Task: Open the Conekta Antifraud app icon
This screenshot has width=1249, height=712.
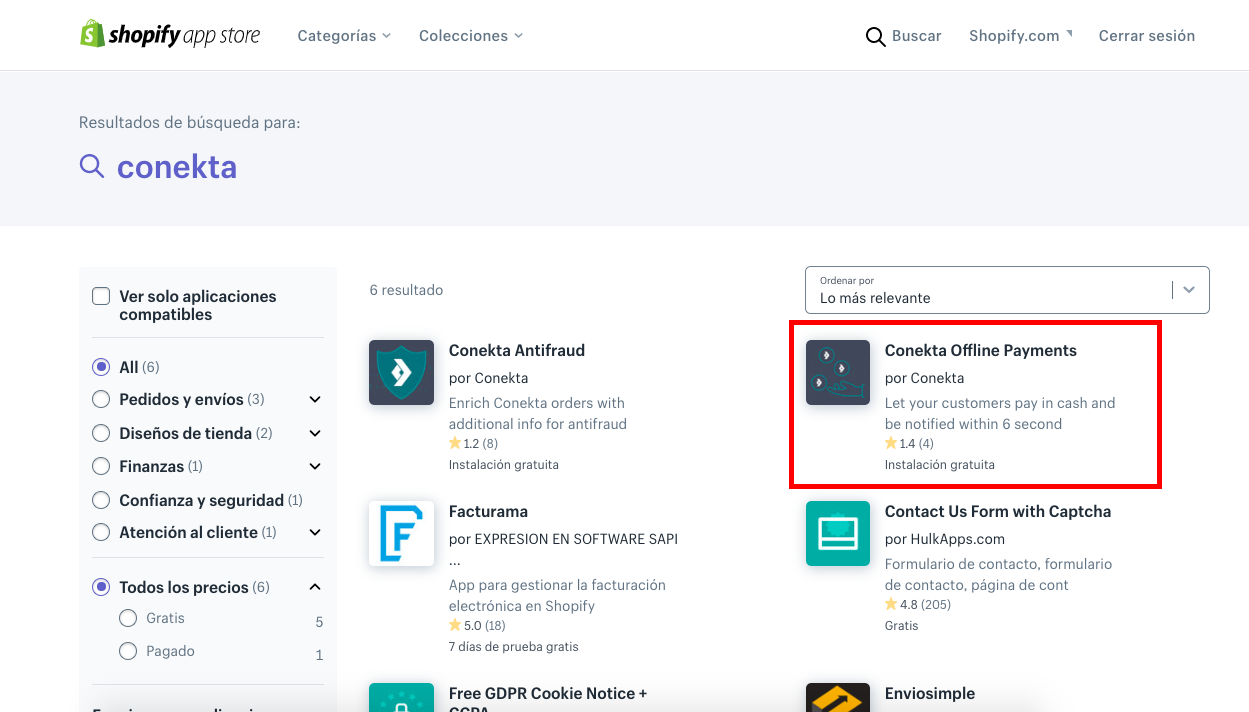Action: (401, 372)
